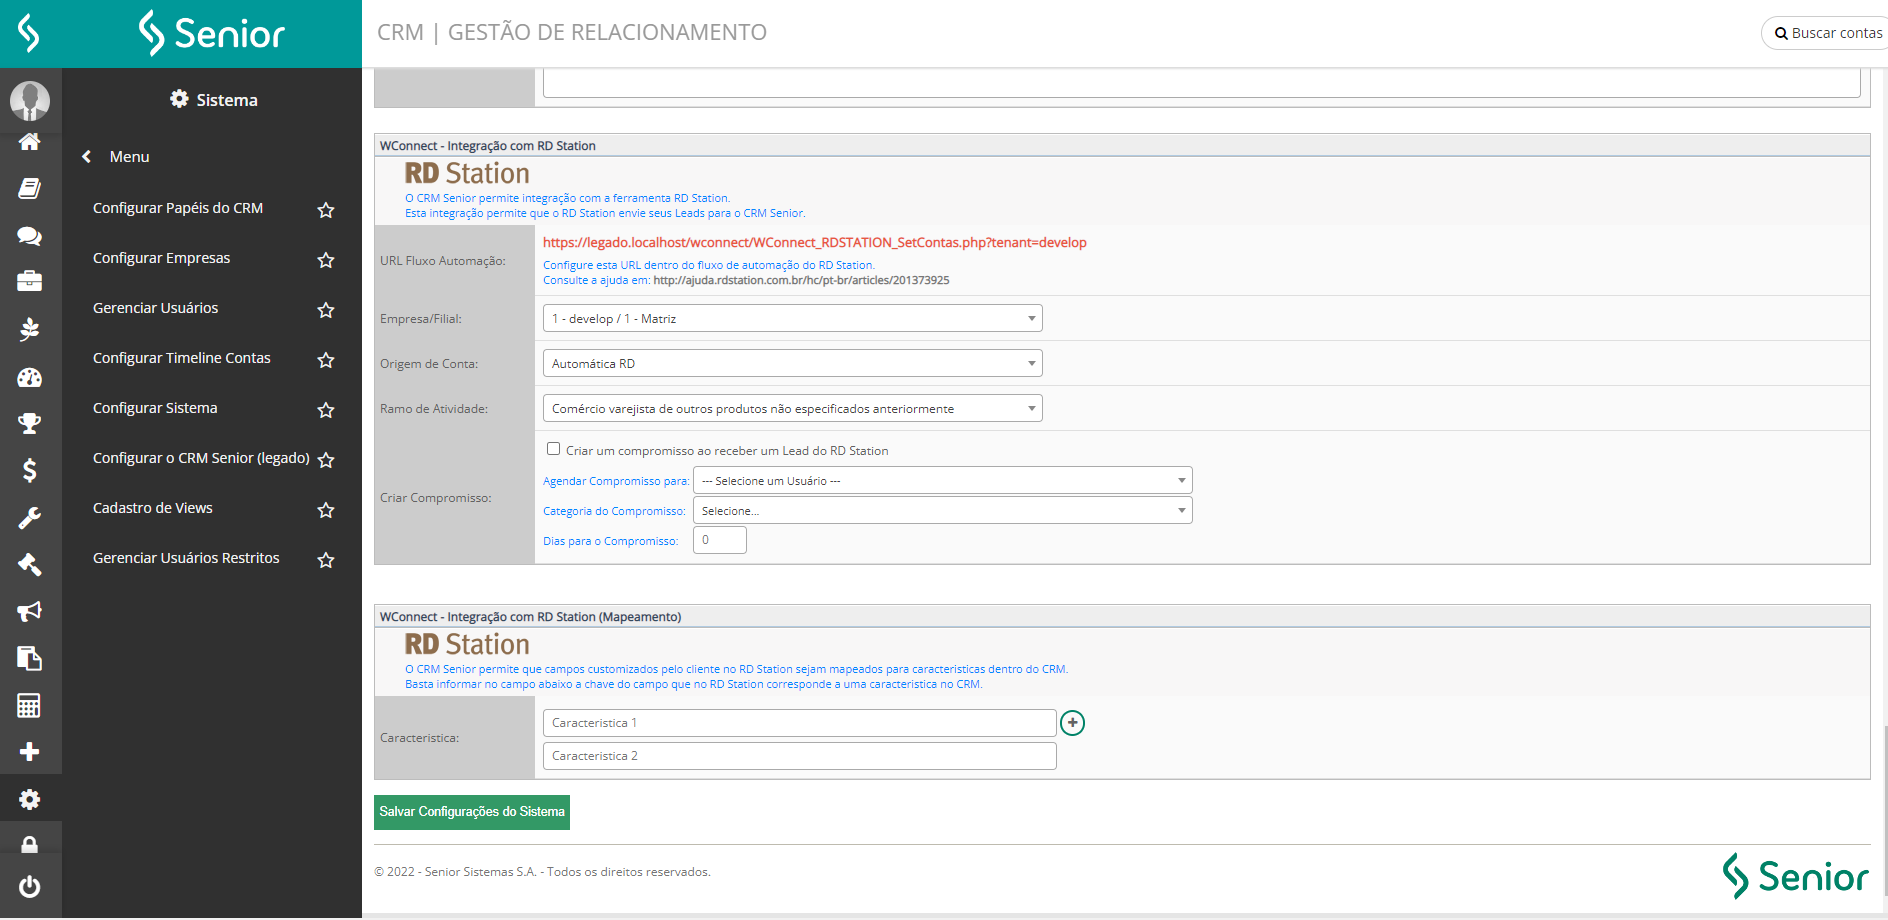This screenshot has height=920, width=1888.
Task: Click the trophy icon in the sidebar
Action: pos(30,423)
